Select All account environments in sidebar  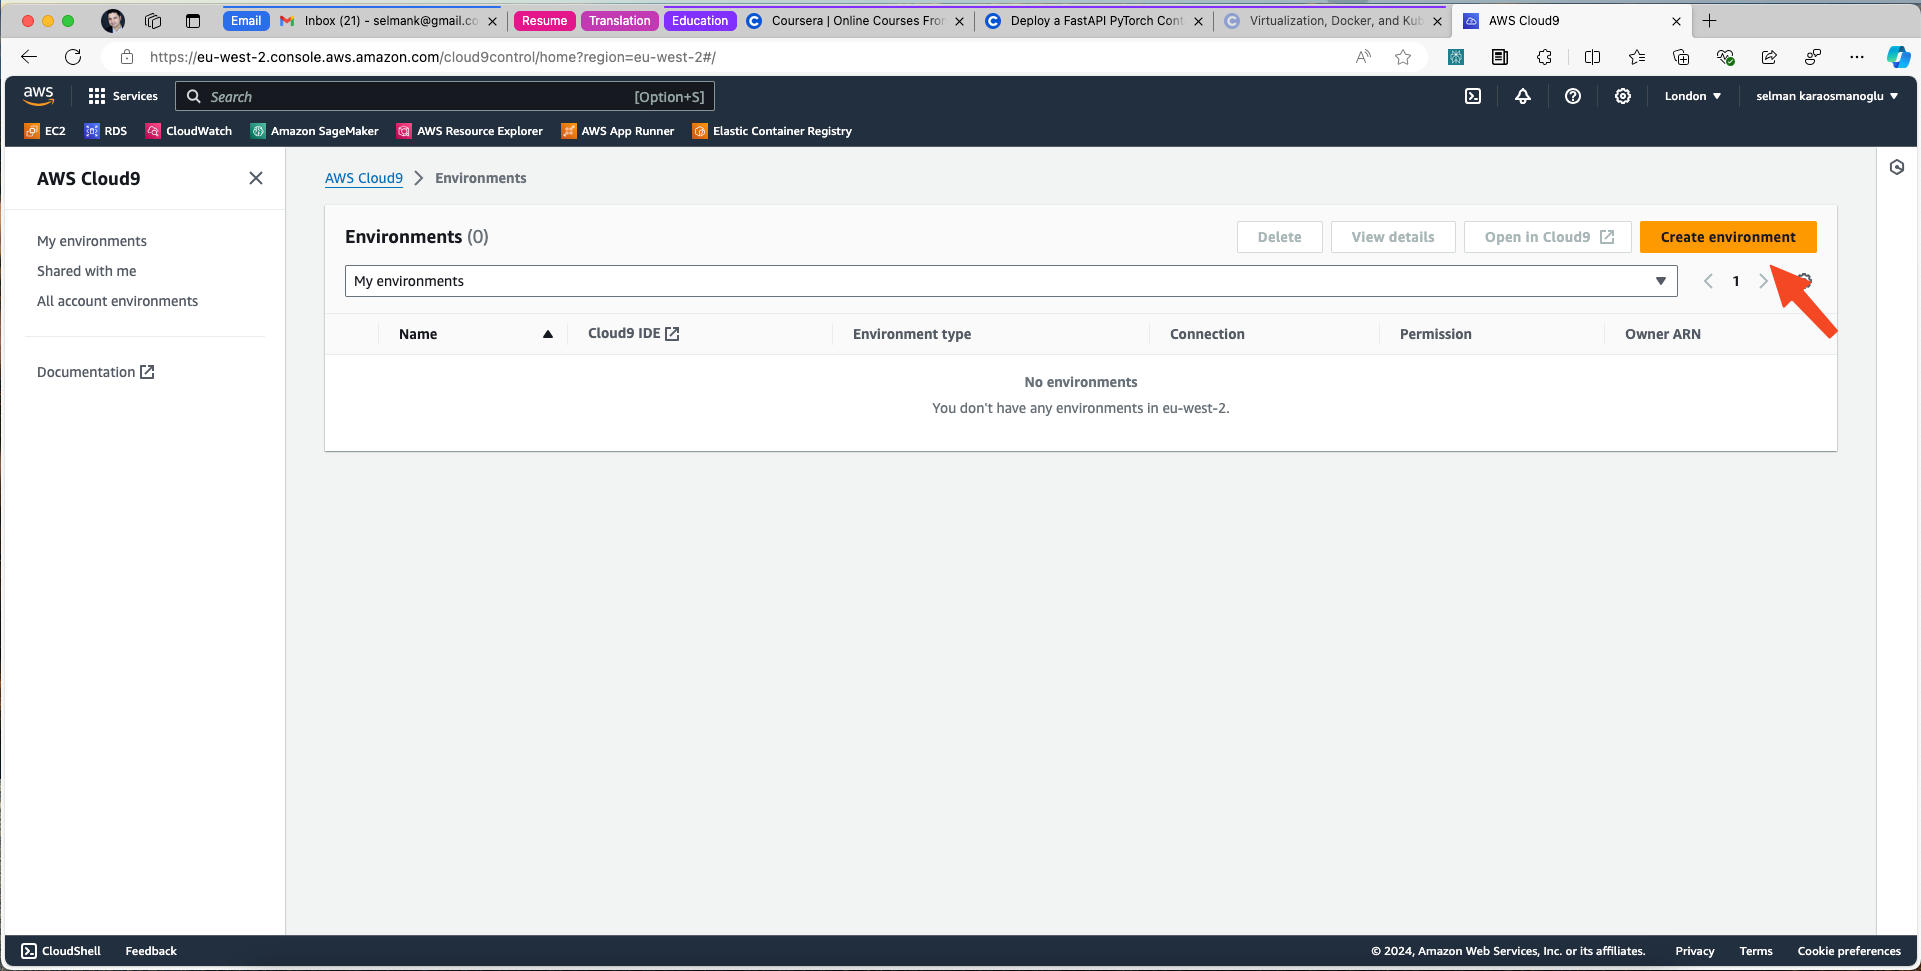(118, 301)
